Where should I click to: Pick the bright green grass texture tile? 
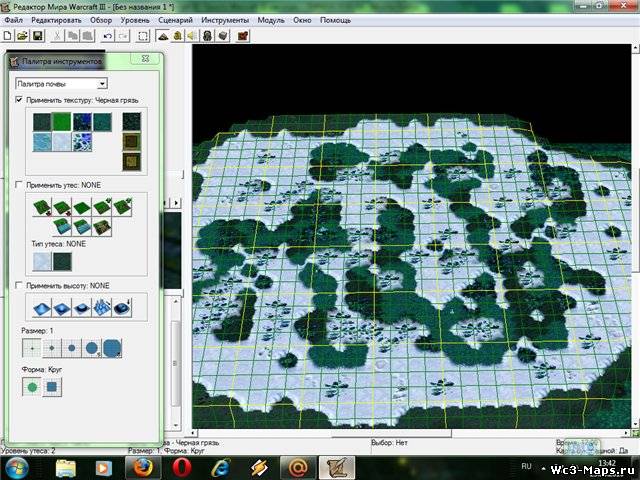click(61, 121)
